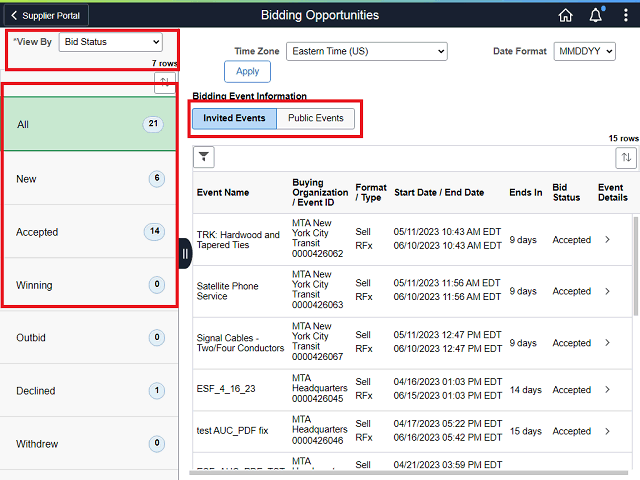Image resolution: width=640 pixels, height=480 pixels.
Task: Click the 14 days Ends In value
Action: [525, 390]
